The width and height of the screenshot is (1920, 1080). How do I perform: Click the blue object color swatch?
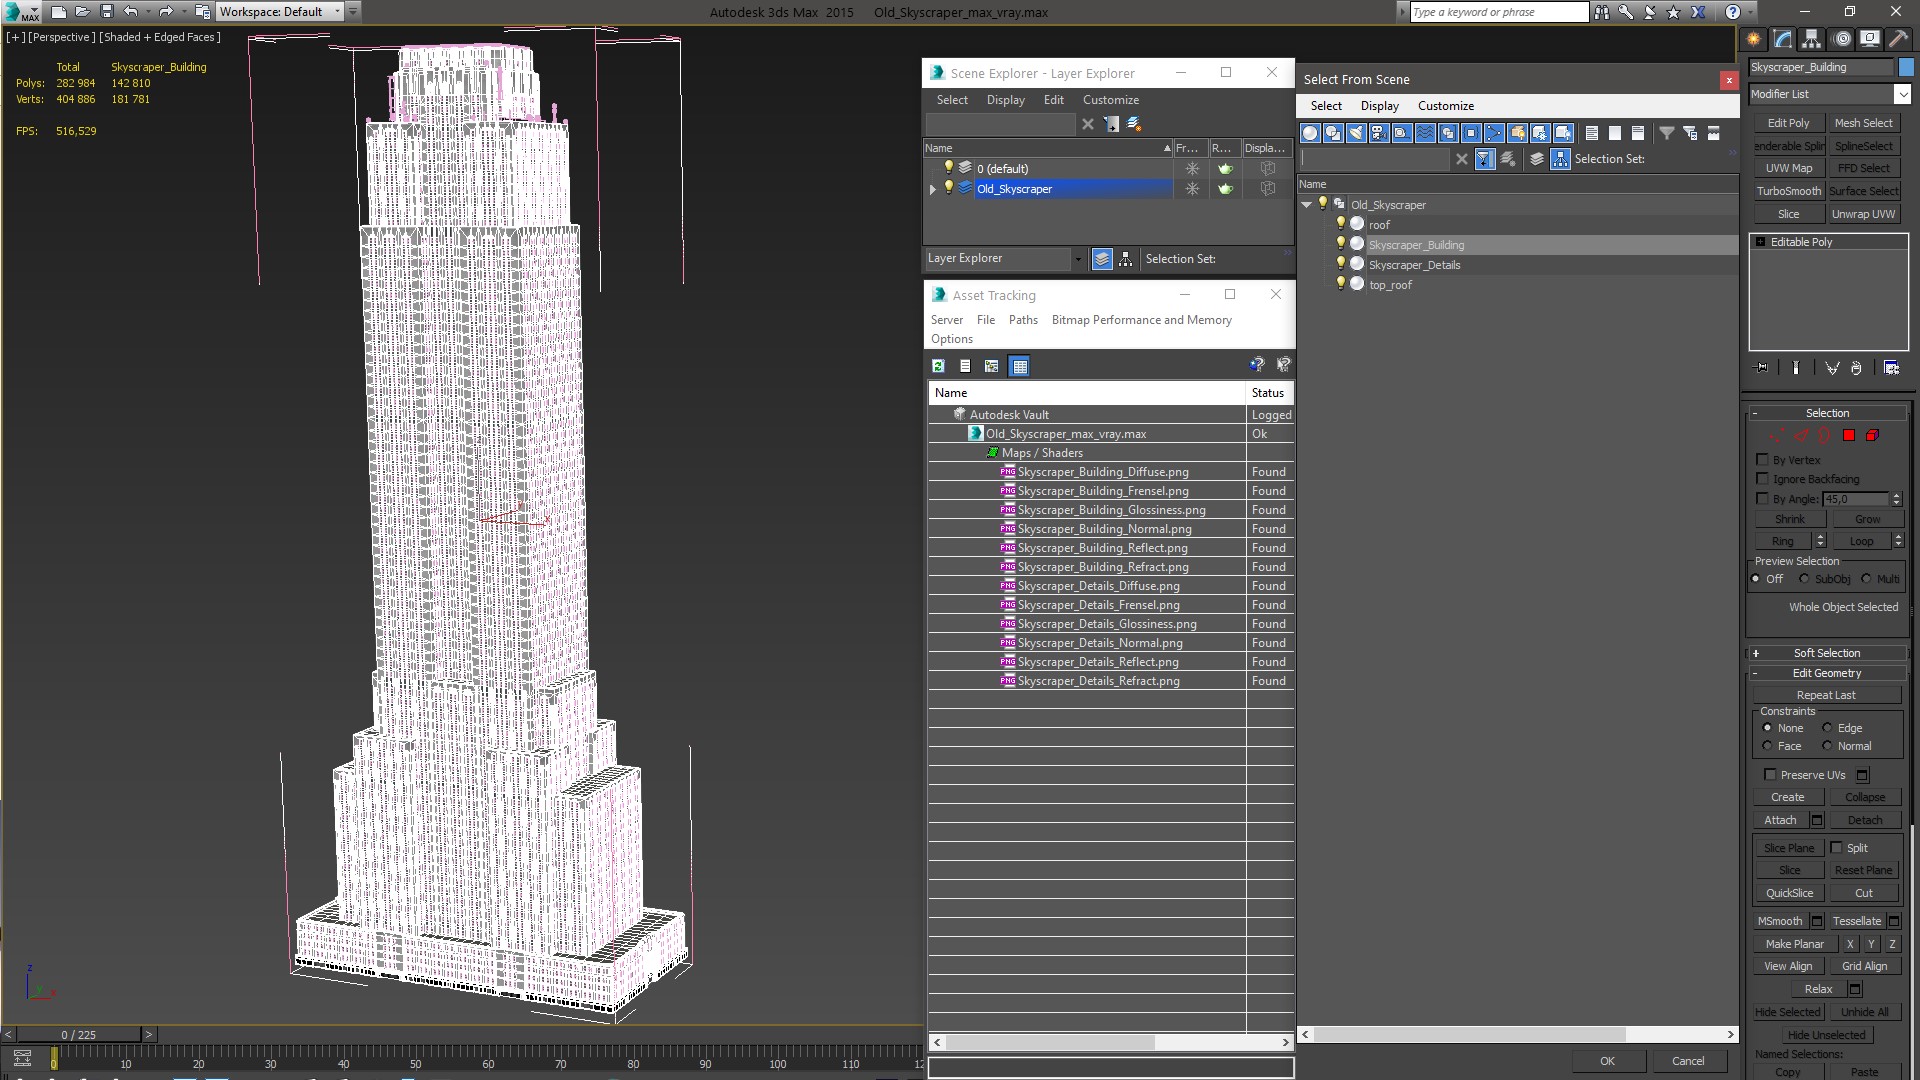click(x=1906, y=67)
